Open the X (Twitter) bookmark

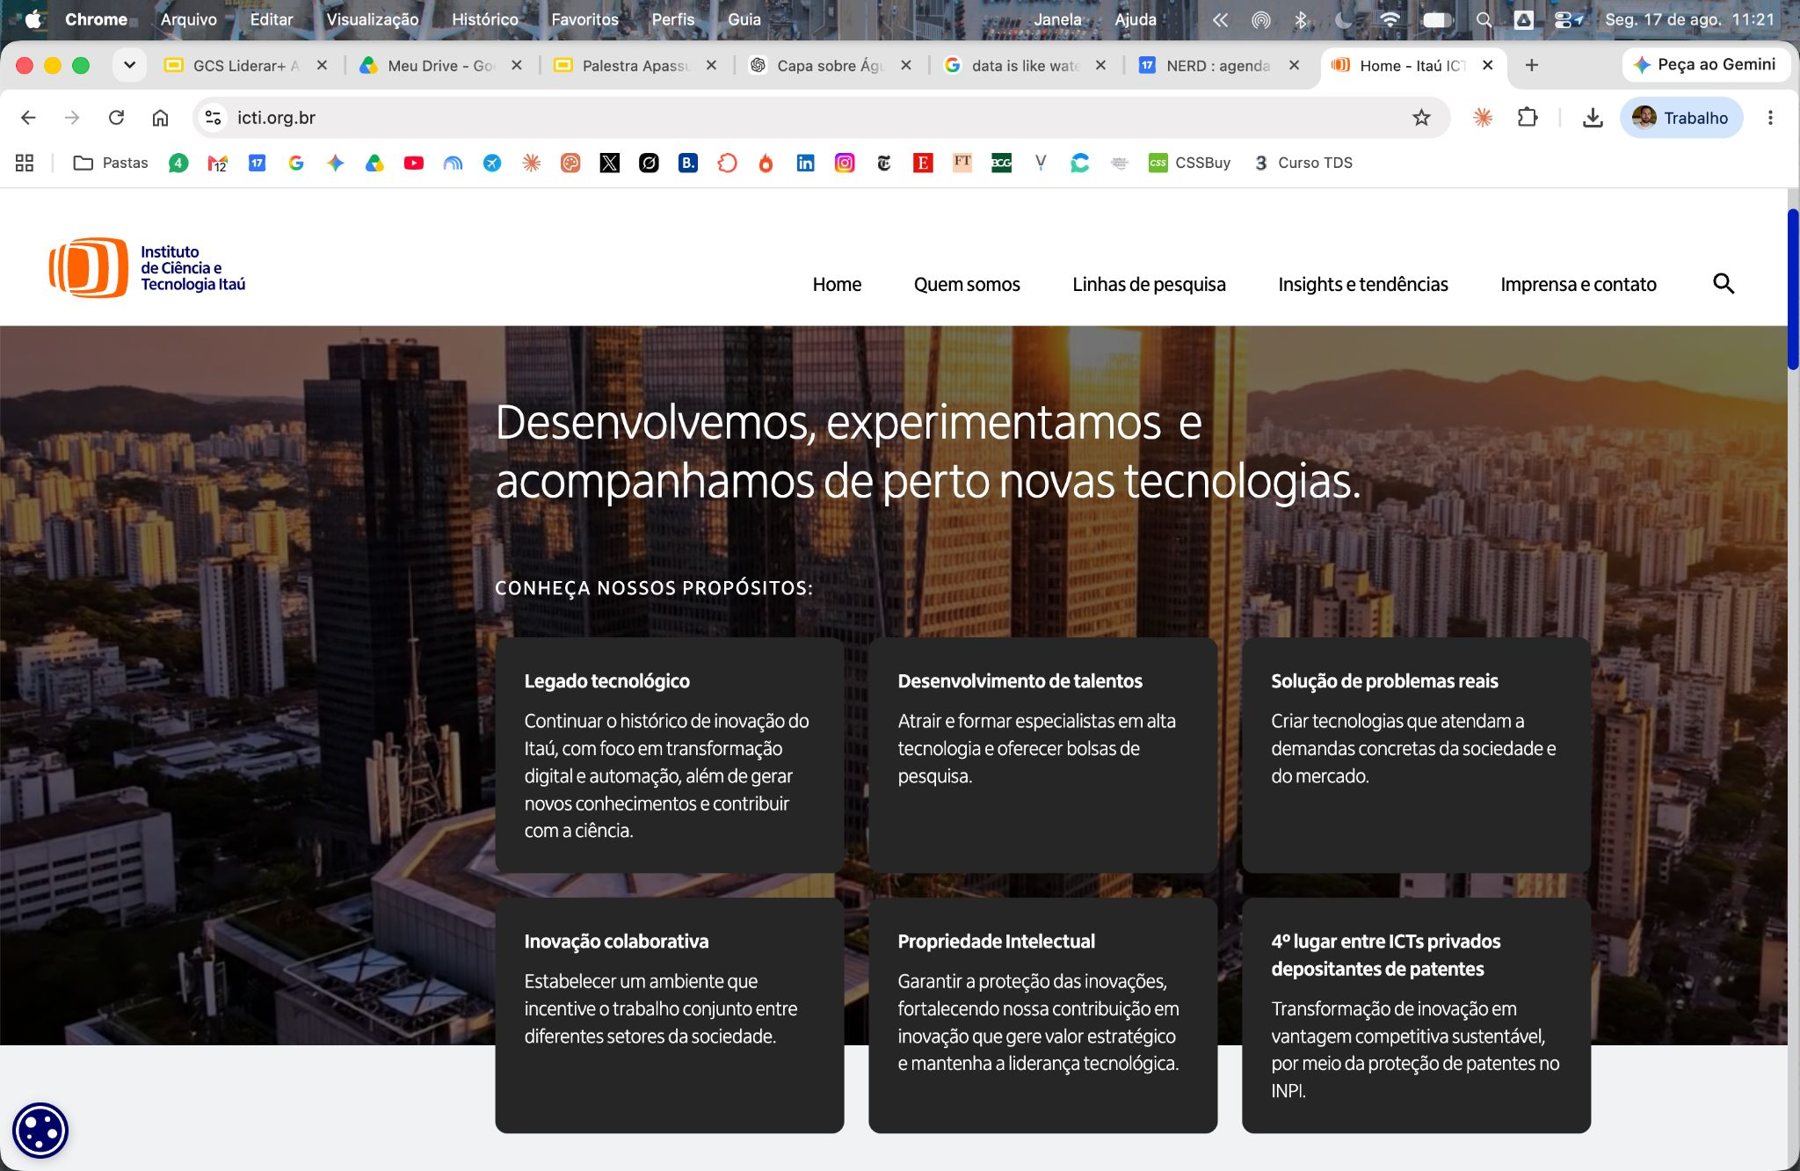609,163
